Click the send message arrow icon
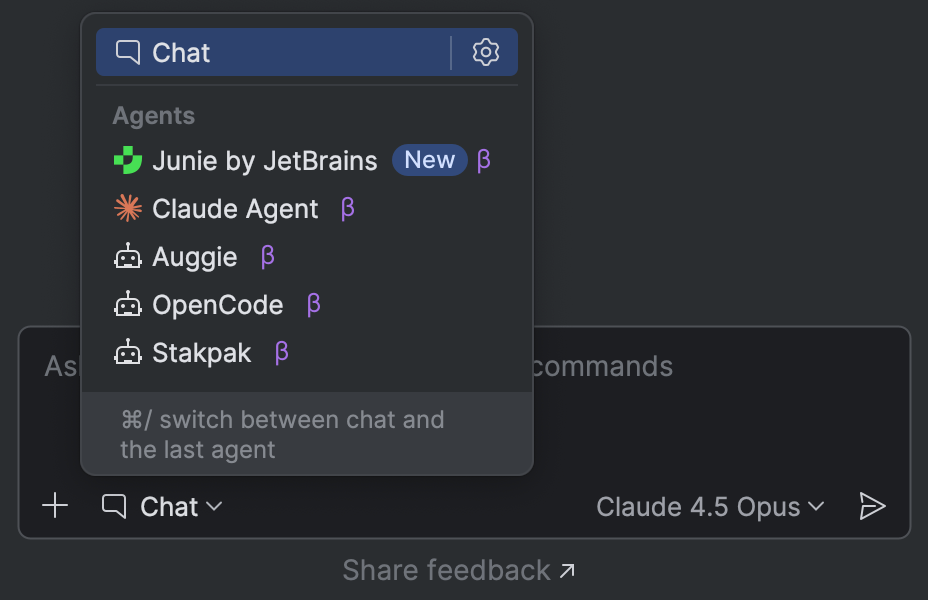The height and width of the screenshot is (600, 928). pyautogui.click(x=872, y=506)
